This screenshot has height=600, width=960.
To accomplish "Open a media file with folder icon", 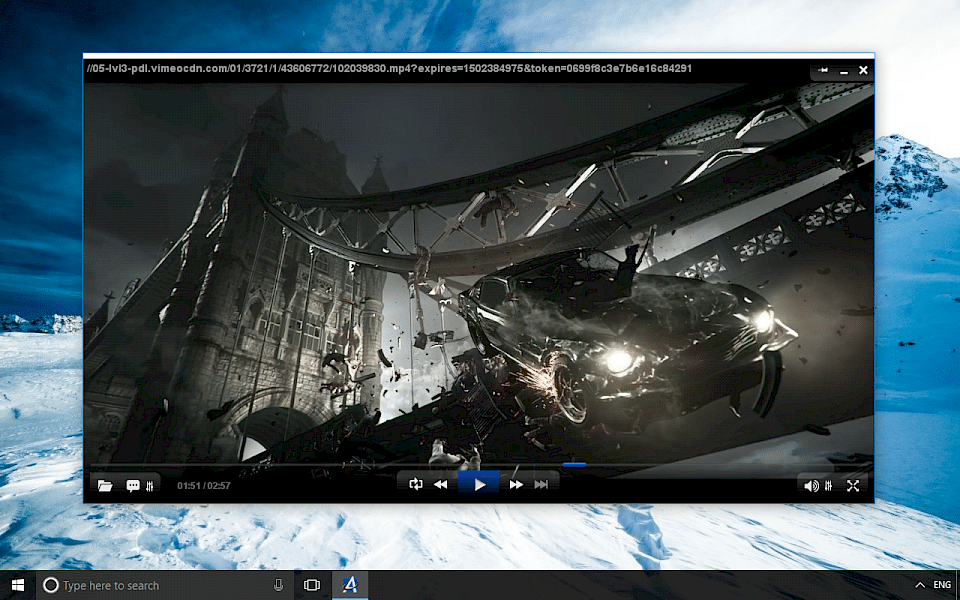I will pos(105,486).
